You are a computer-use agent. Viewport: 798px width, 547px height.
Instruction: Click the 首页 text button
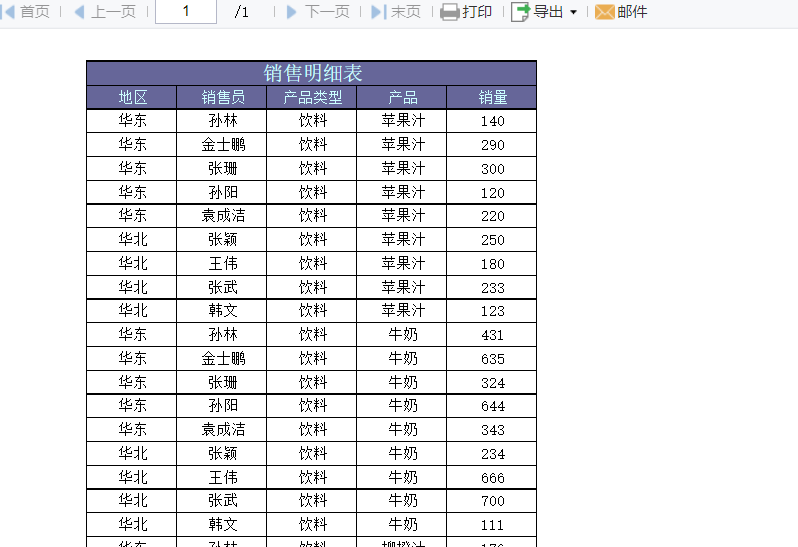[x=35, y=11]
